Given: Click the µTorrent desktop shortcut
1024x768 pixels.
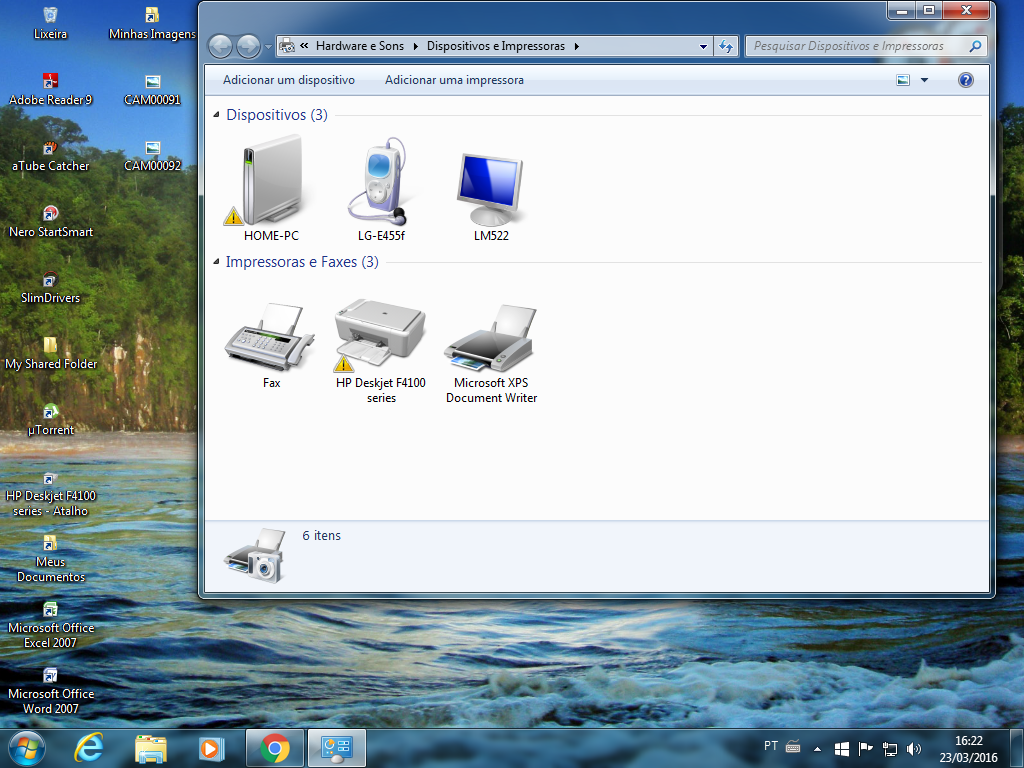Looking at the screenshot, I should (50, 420).
